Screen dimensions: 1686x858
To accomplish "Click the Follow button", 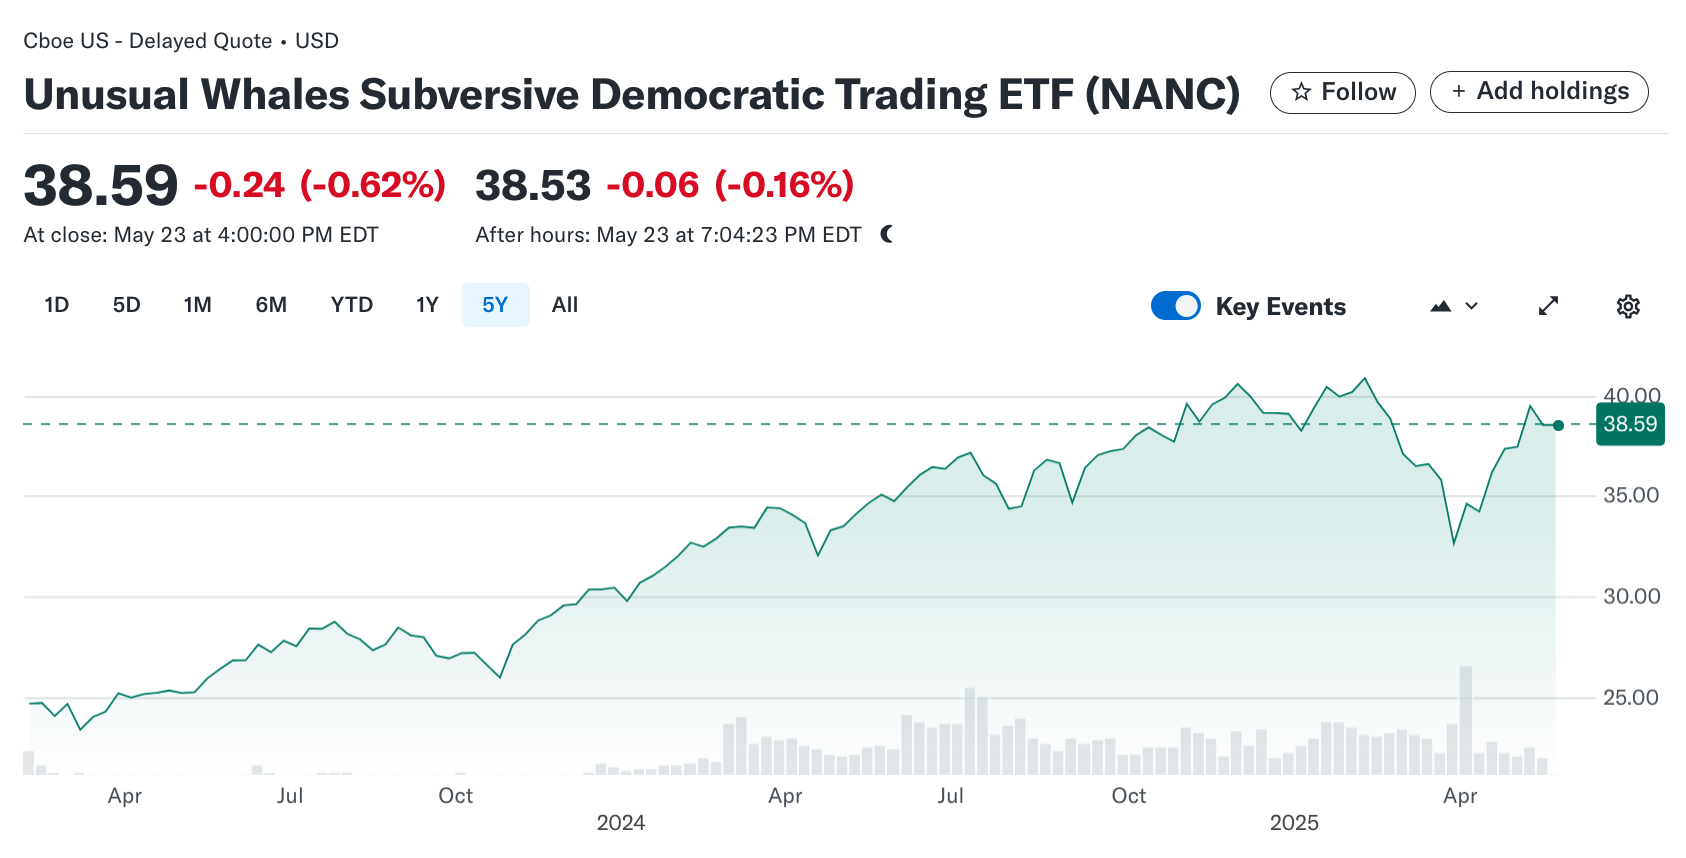I will 1342,91.
